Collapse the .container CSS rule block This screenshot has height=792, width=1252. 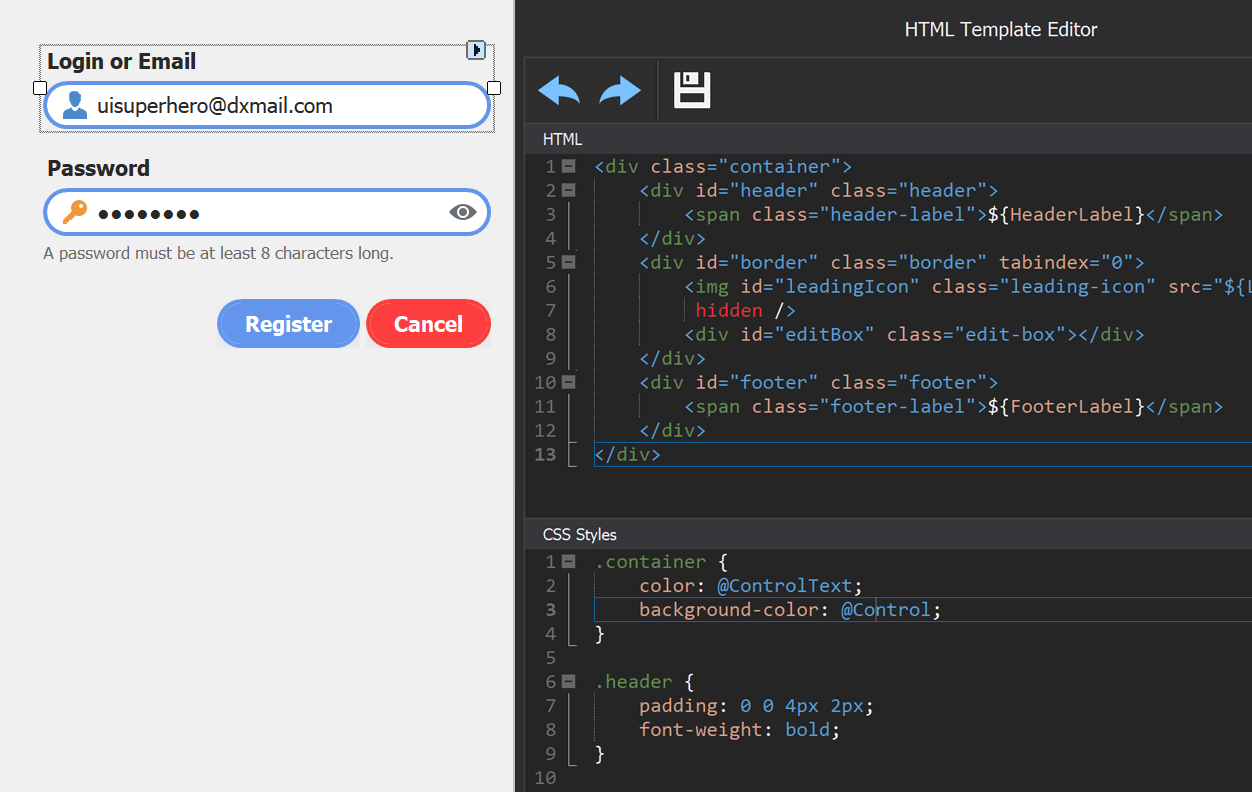pyautogui.click(x=568, y=562)
